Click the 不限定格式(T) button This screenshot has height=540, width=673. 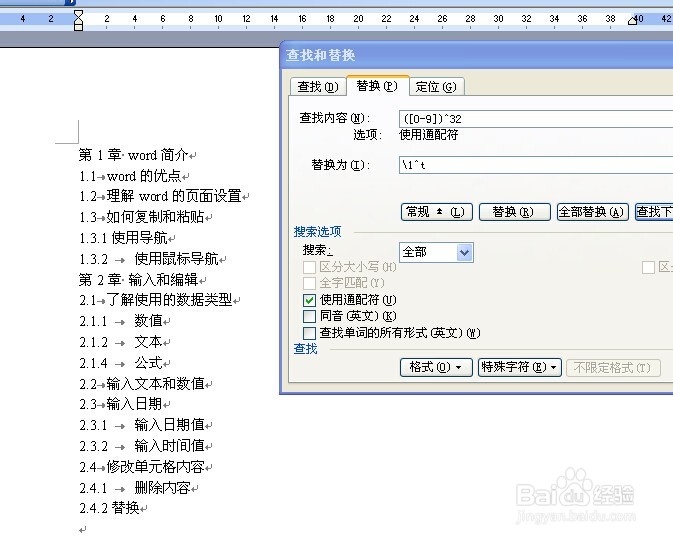tap(613, 368)
